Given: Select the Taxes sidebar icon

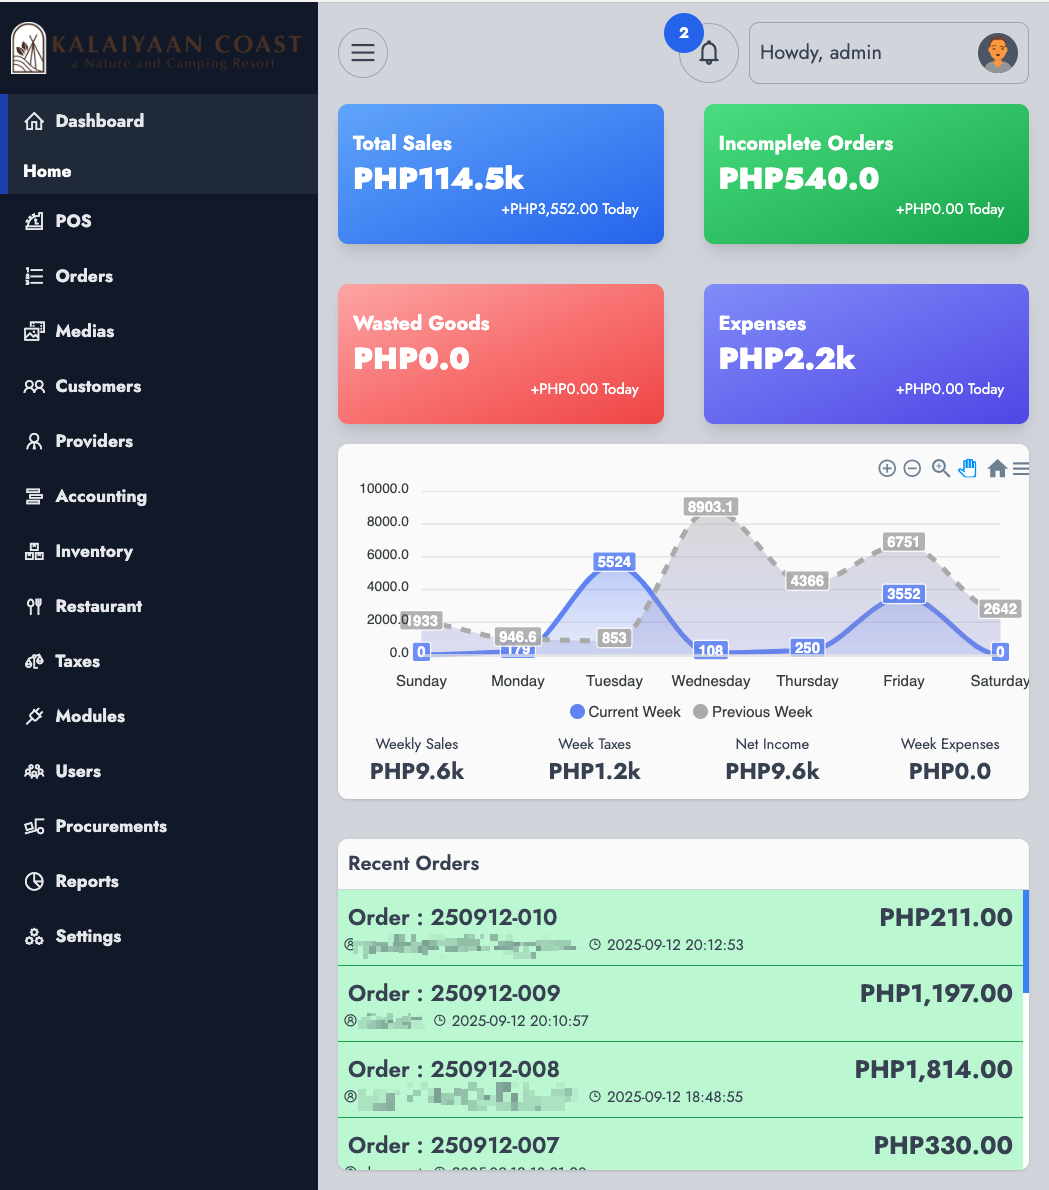Looking at the screenshot, I should tap(34, 661).
